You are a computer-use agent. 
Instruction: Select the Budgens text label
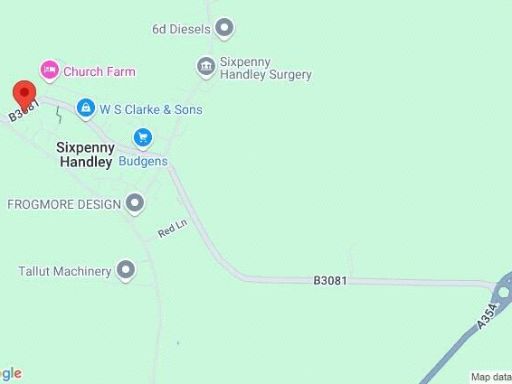(x=143, y=161)
